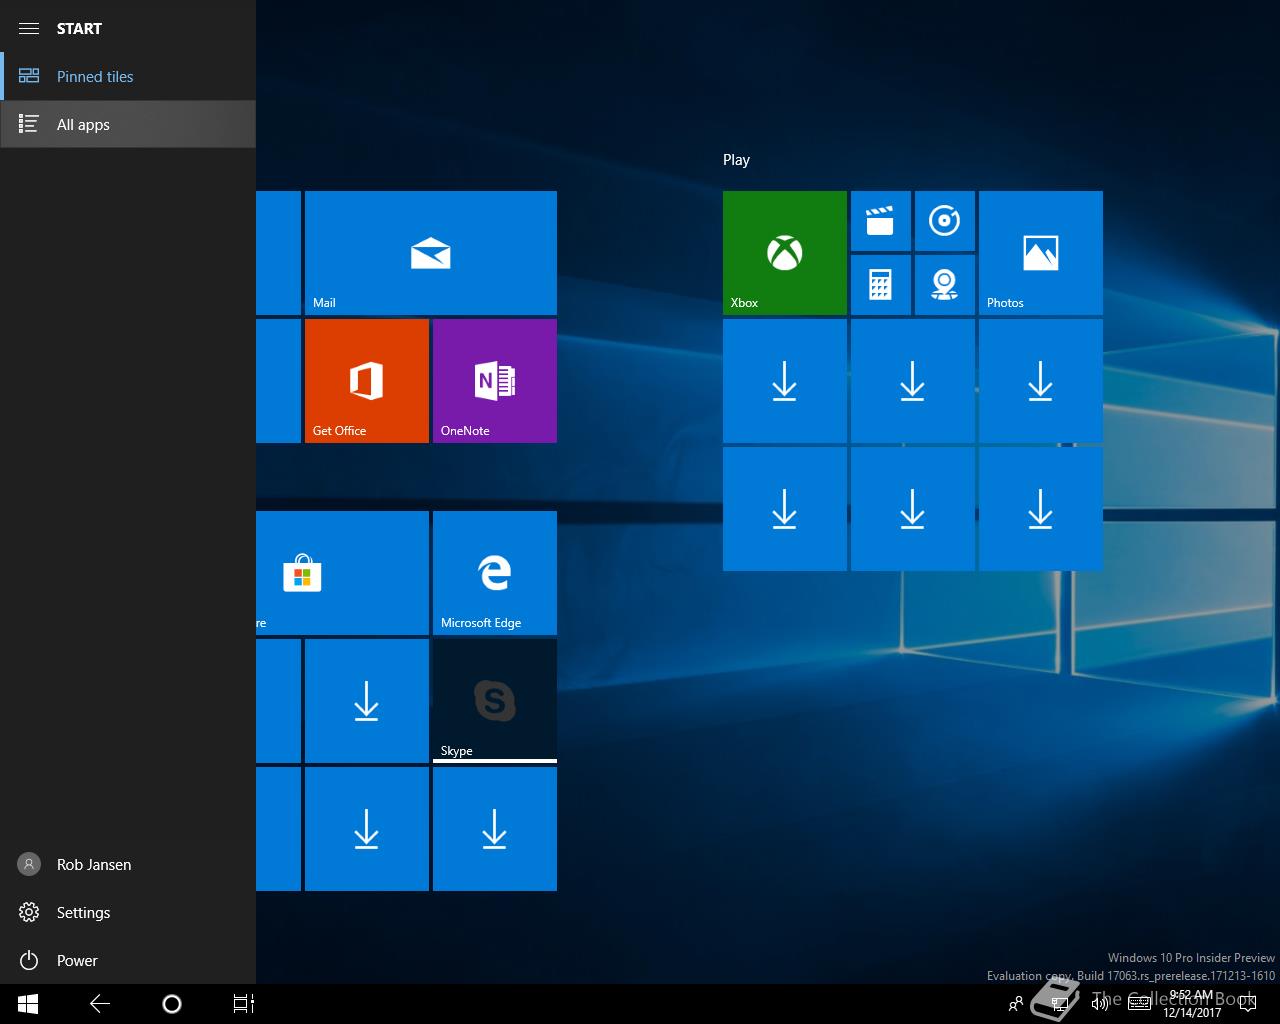The image size is (1280, 1024).
Task: Open Cortana circle on taskbar
Action: (172, 1004)
